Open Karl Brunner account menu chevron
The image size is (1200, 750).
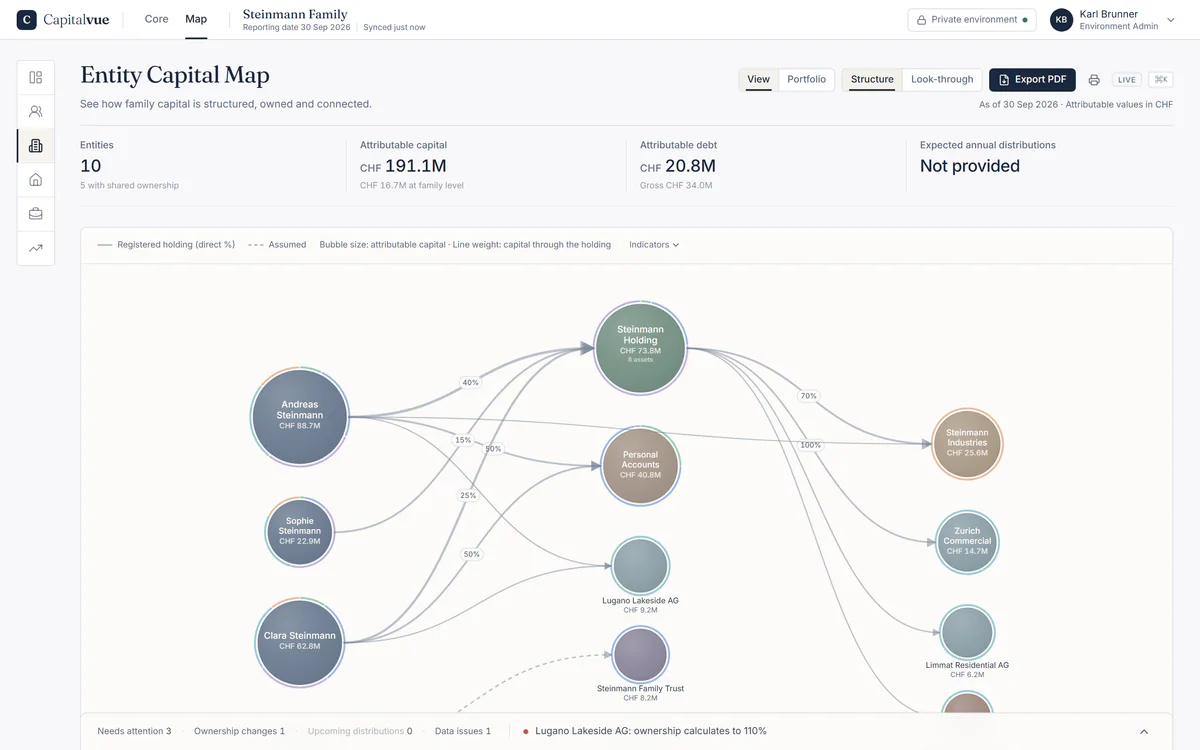click(x=1171, y=20)
